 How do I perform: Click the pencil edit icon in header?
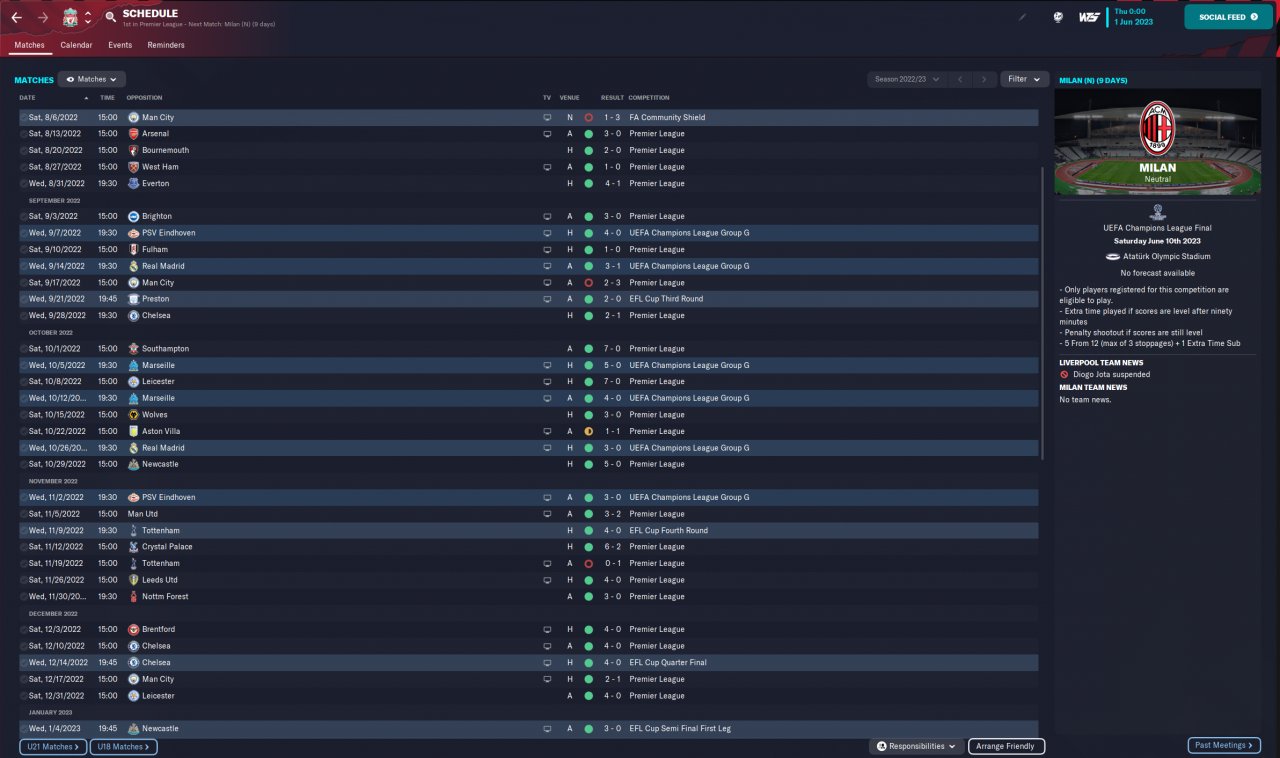[1022, 17]
